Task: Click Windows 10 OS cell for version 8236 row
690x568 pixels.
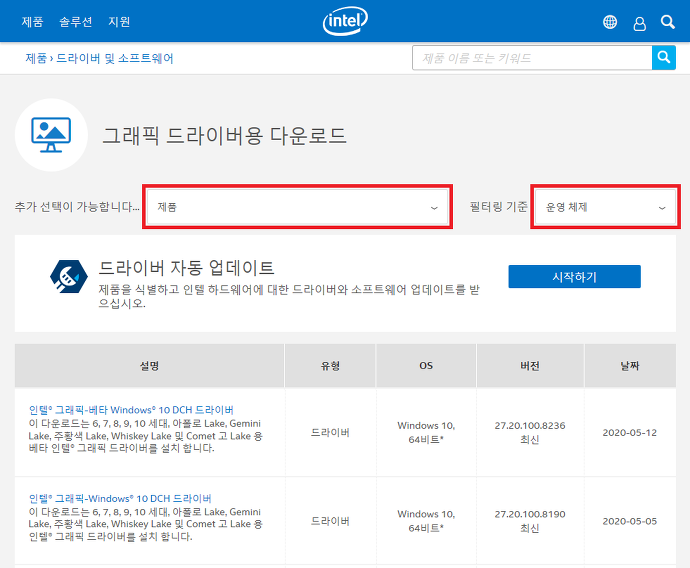Action: pyautogui.click(x=426, y=432)
